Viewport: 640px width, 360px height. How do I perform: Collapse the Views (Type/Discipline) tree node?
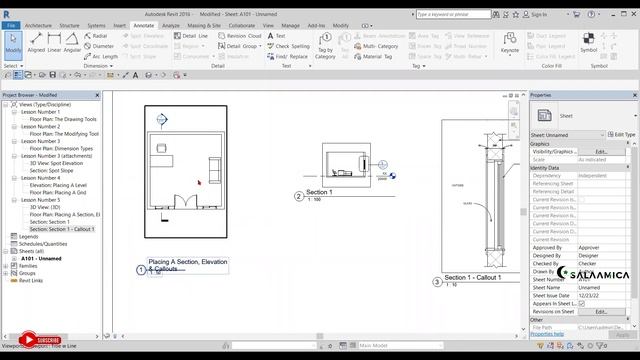[x=6, y=104]
